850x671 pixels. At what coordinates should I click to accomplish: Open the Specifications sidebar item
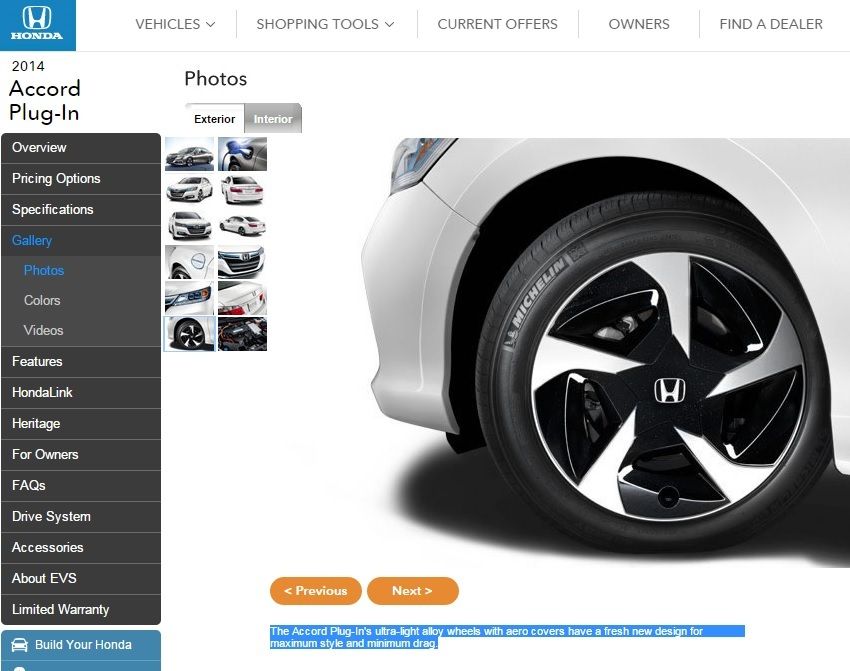tap(52, 209)
